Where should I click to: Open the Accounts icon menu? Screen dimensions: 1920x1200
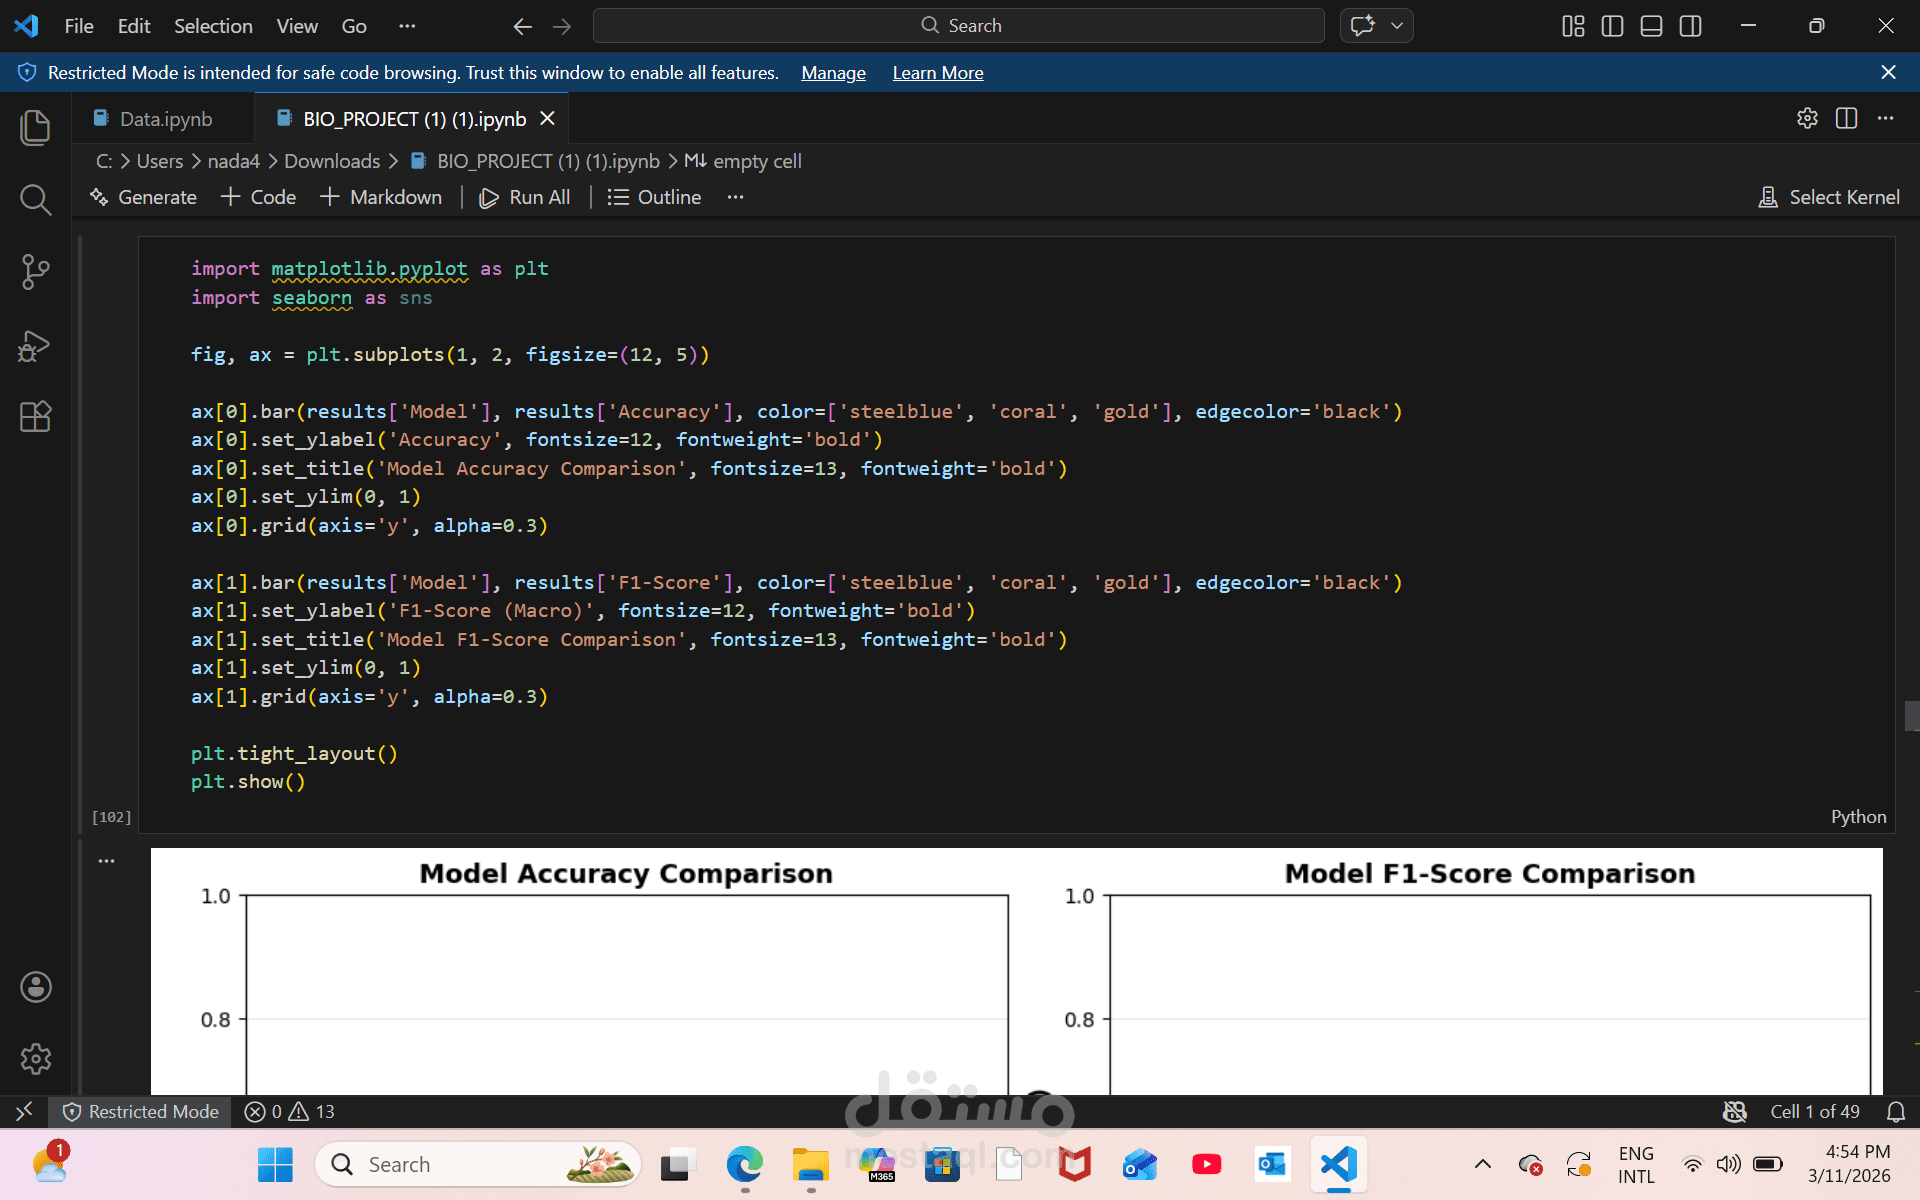click(x=35, y=987)
